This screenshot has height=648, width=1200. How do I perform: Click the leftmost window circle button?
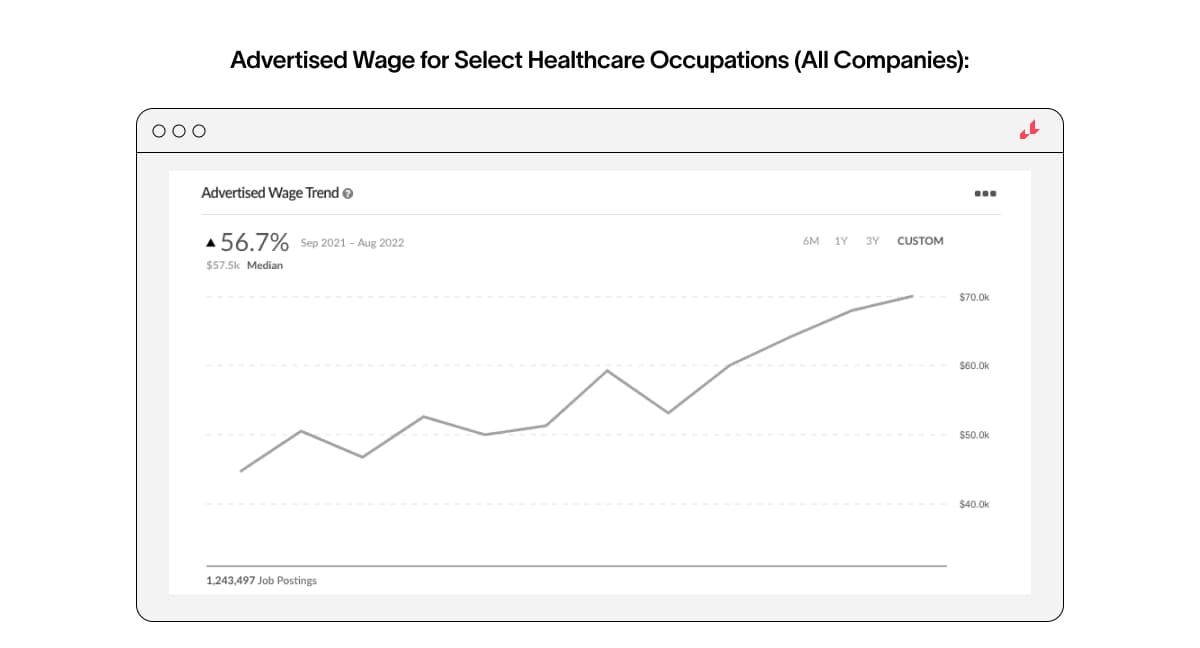click(159, 131)
